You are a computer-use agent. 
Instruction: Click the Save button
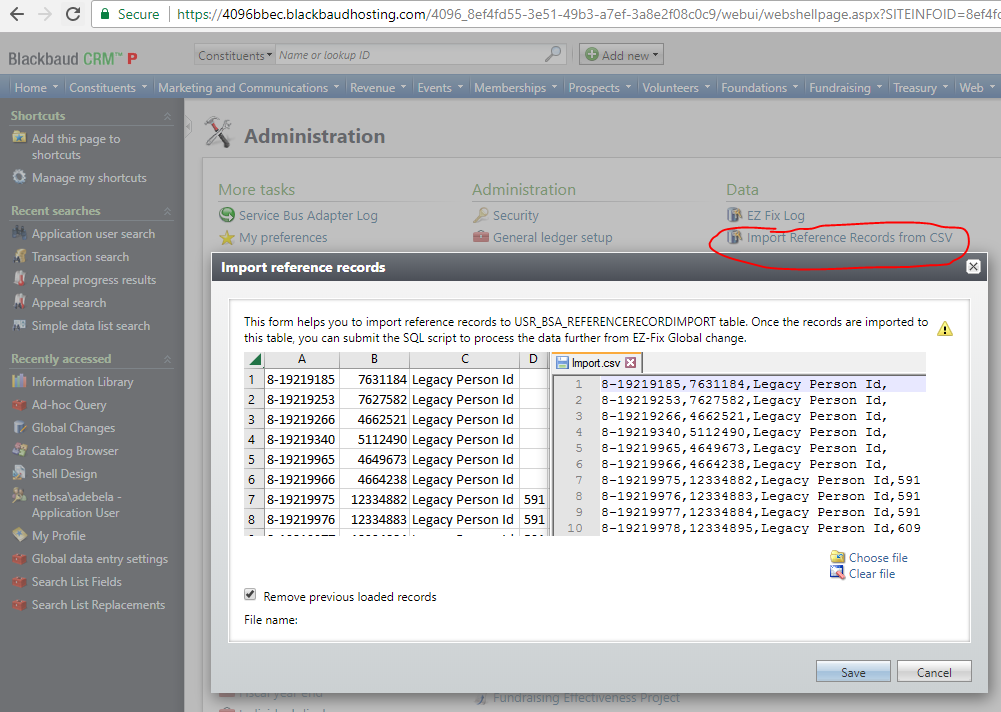(x=853, y=672)
